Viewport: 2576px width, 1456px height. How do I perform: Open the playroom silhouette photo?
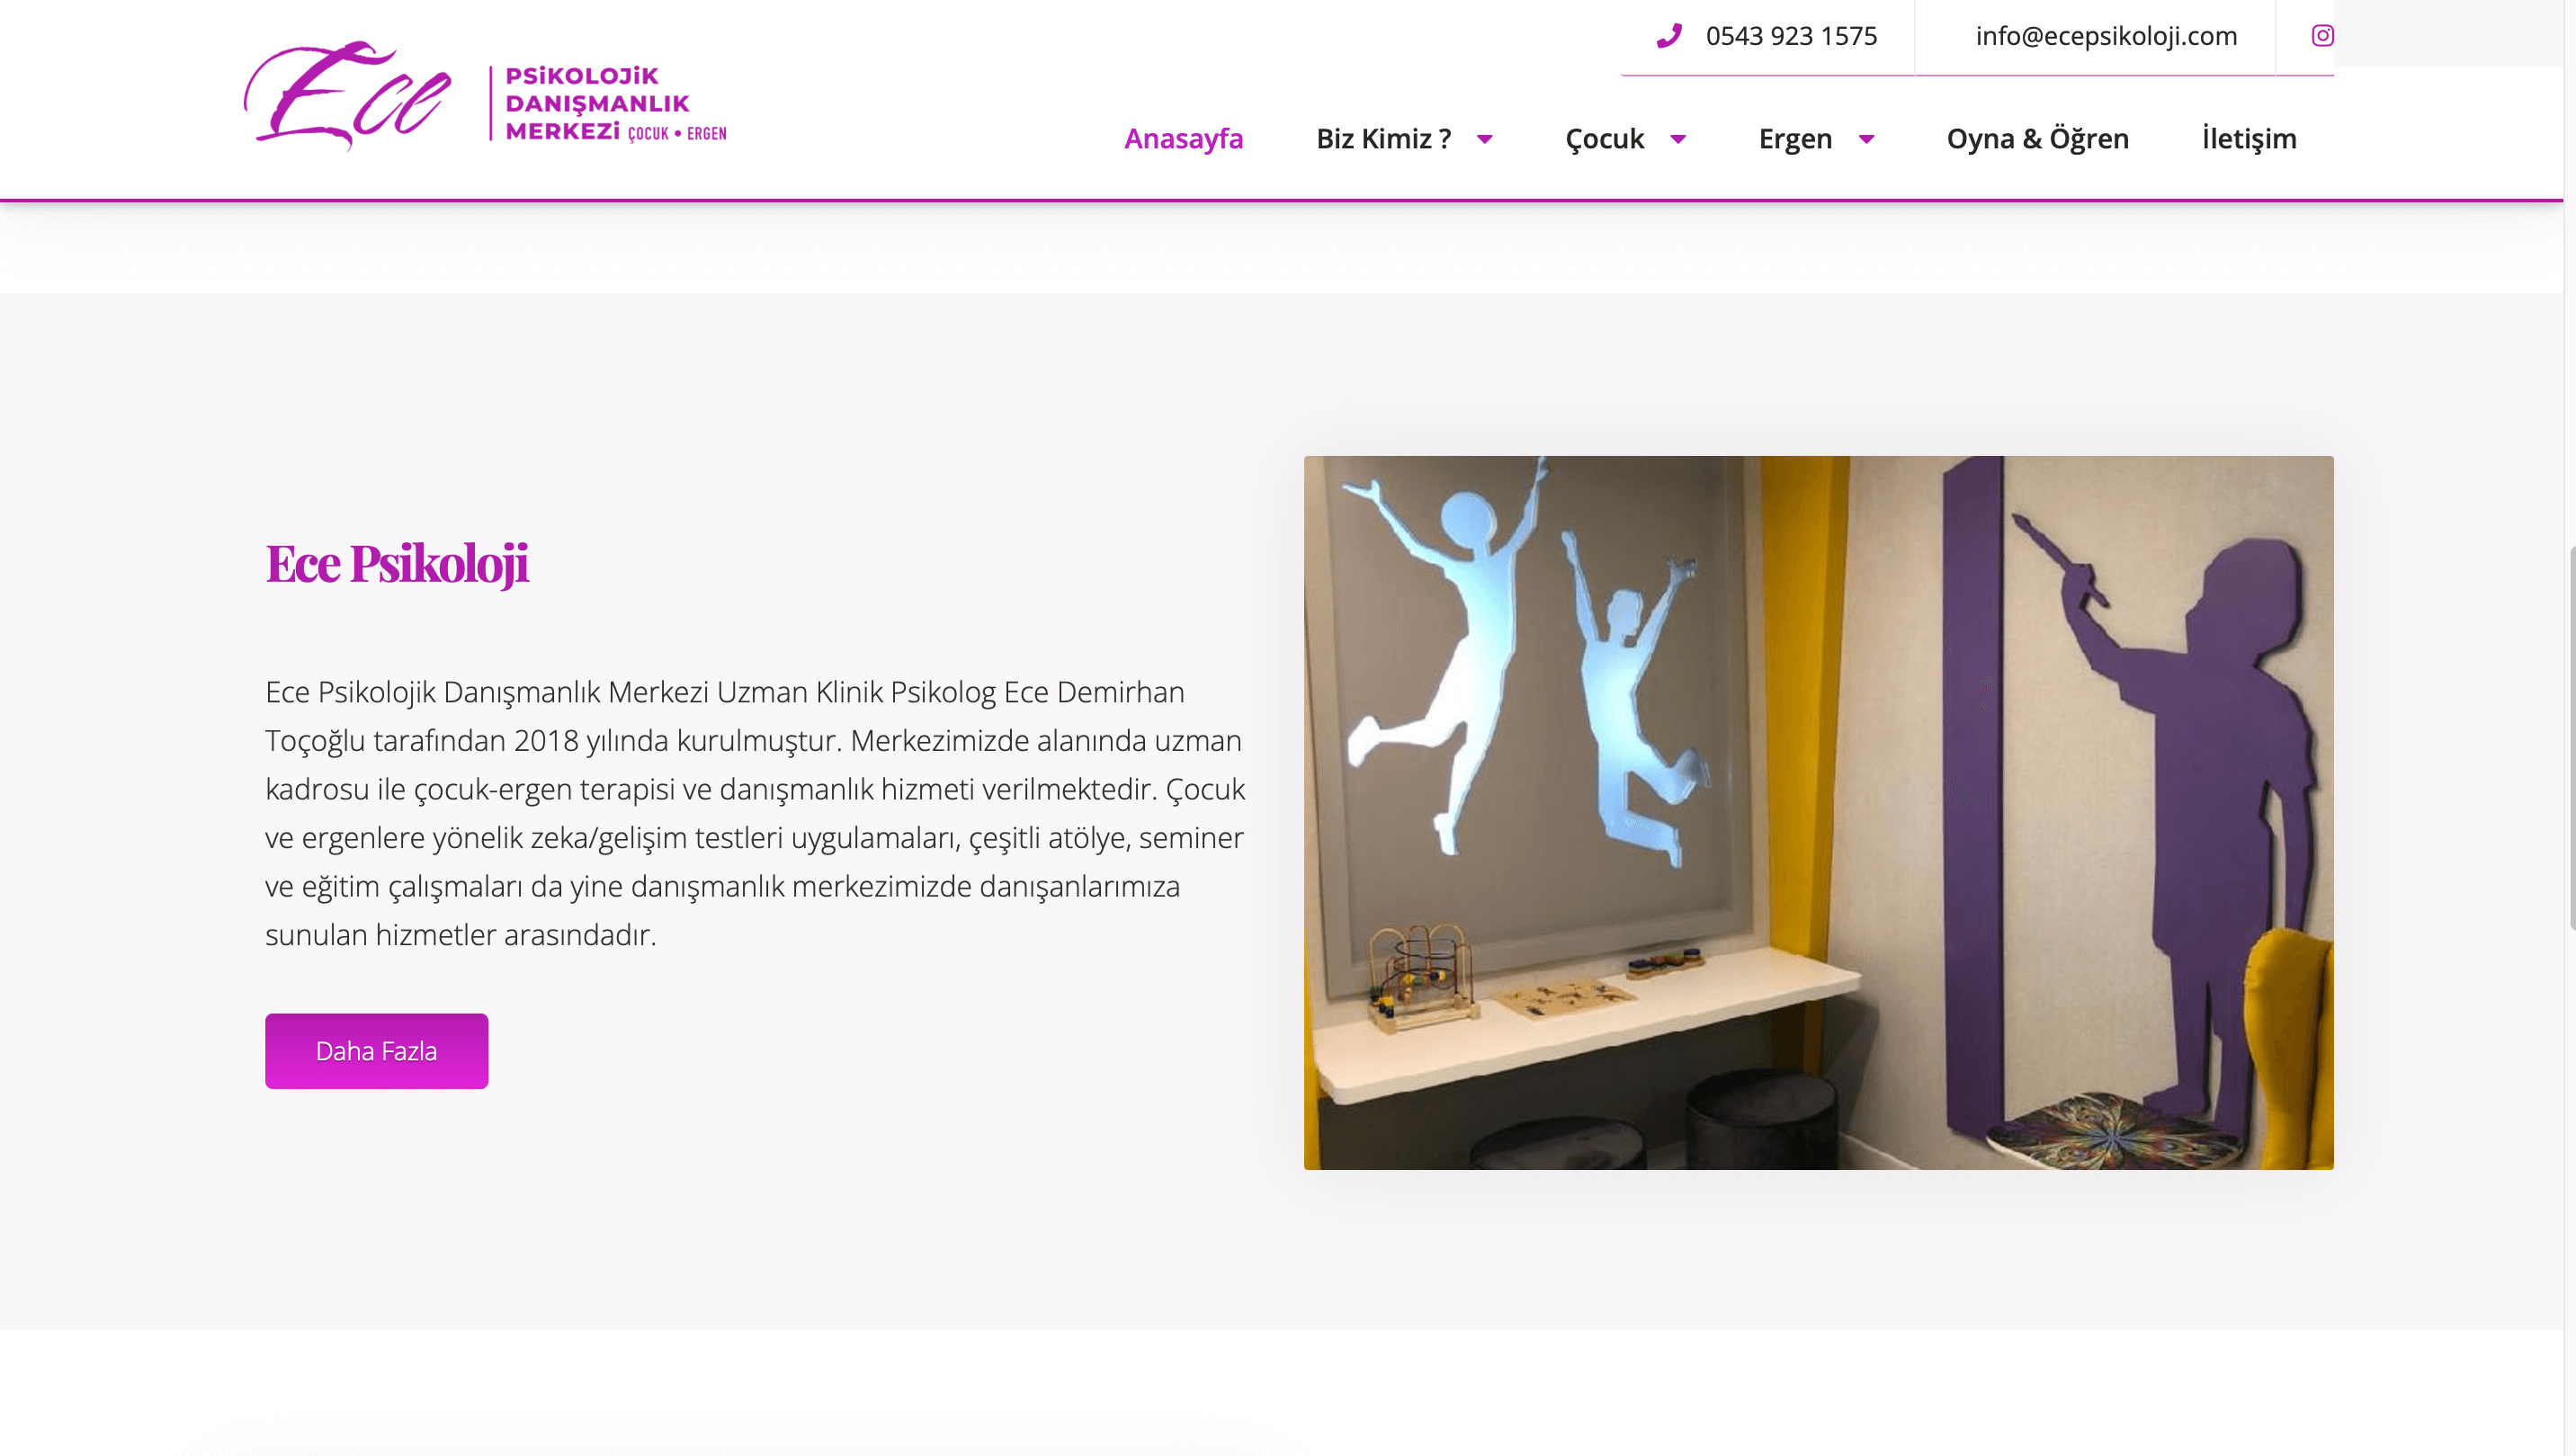1818,812
